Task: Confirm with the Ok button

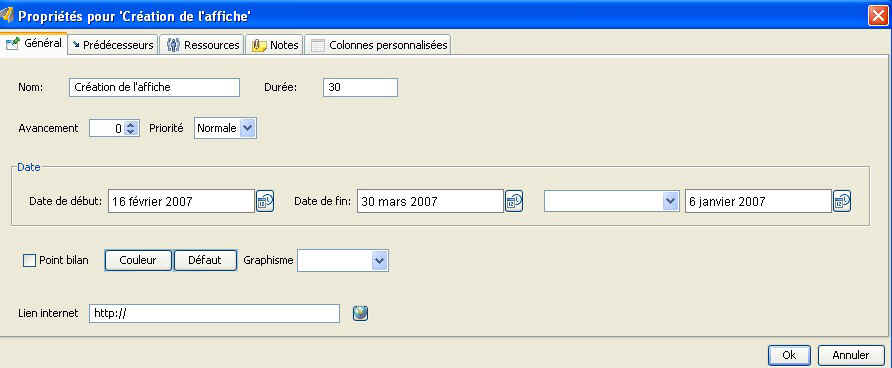Action: pos(789,355)
